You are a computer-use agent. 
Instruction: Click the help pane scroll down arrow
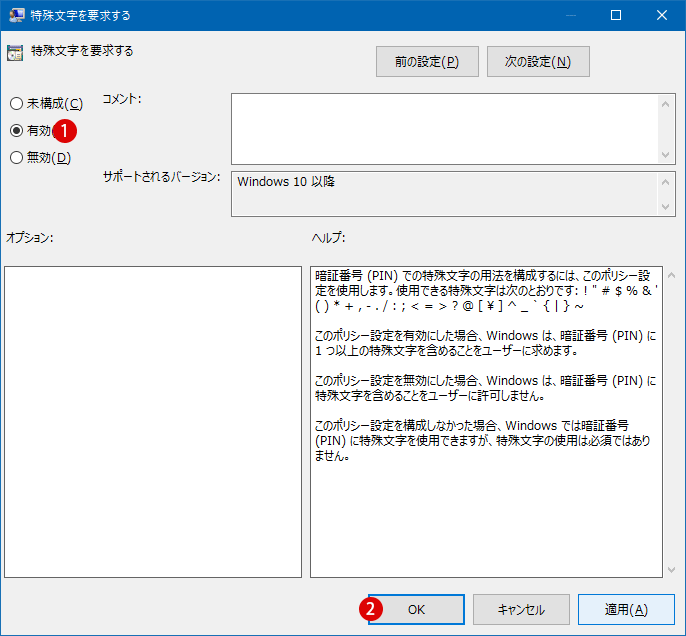[672, 570]
